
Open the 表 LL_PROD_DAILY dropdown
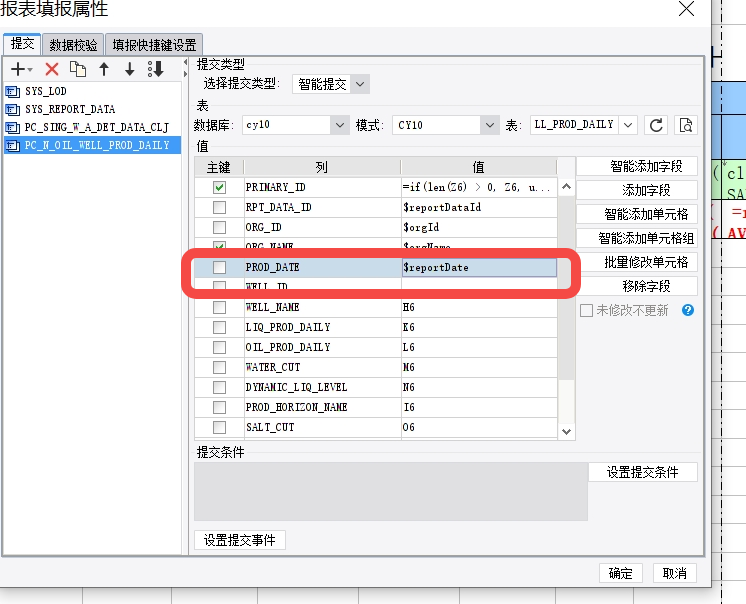(x=628, y=125)
